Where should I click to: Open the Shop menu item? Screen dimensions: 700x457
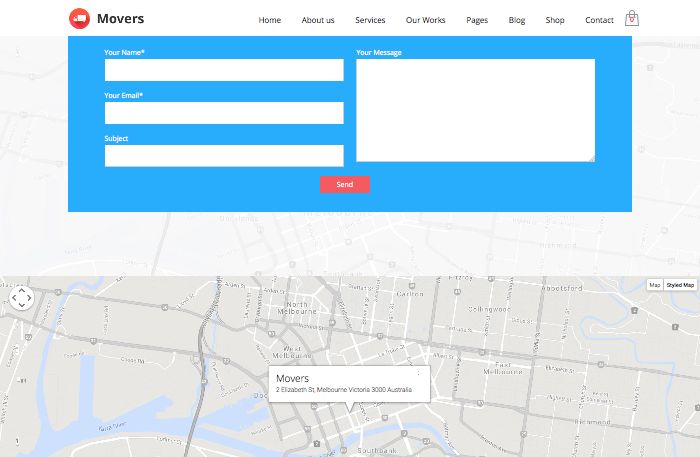coord(555,20)
